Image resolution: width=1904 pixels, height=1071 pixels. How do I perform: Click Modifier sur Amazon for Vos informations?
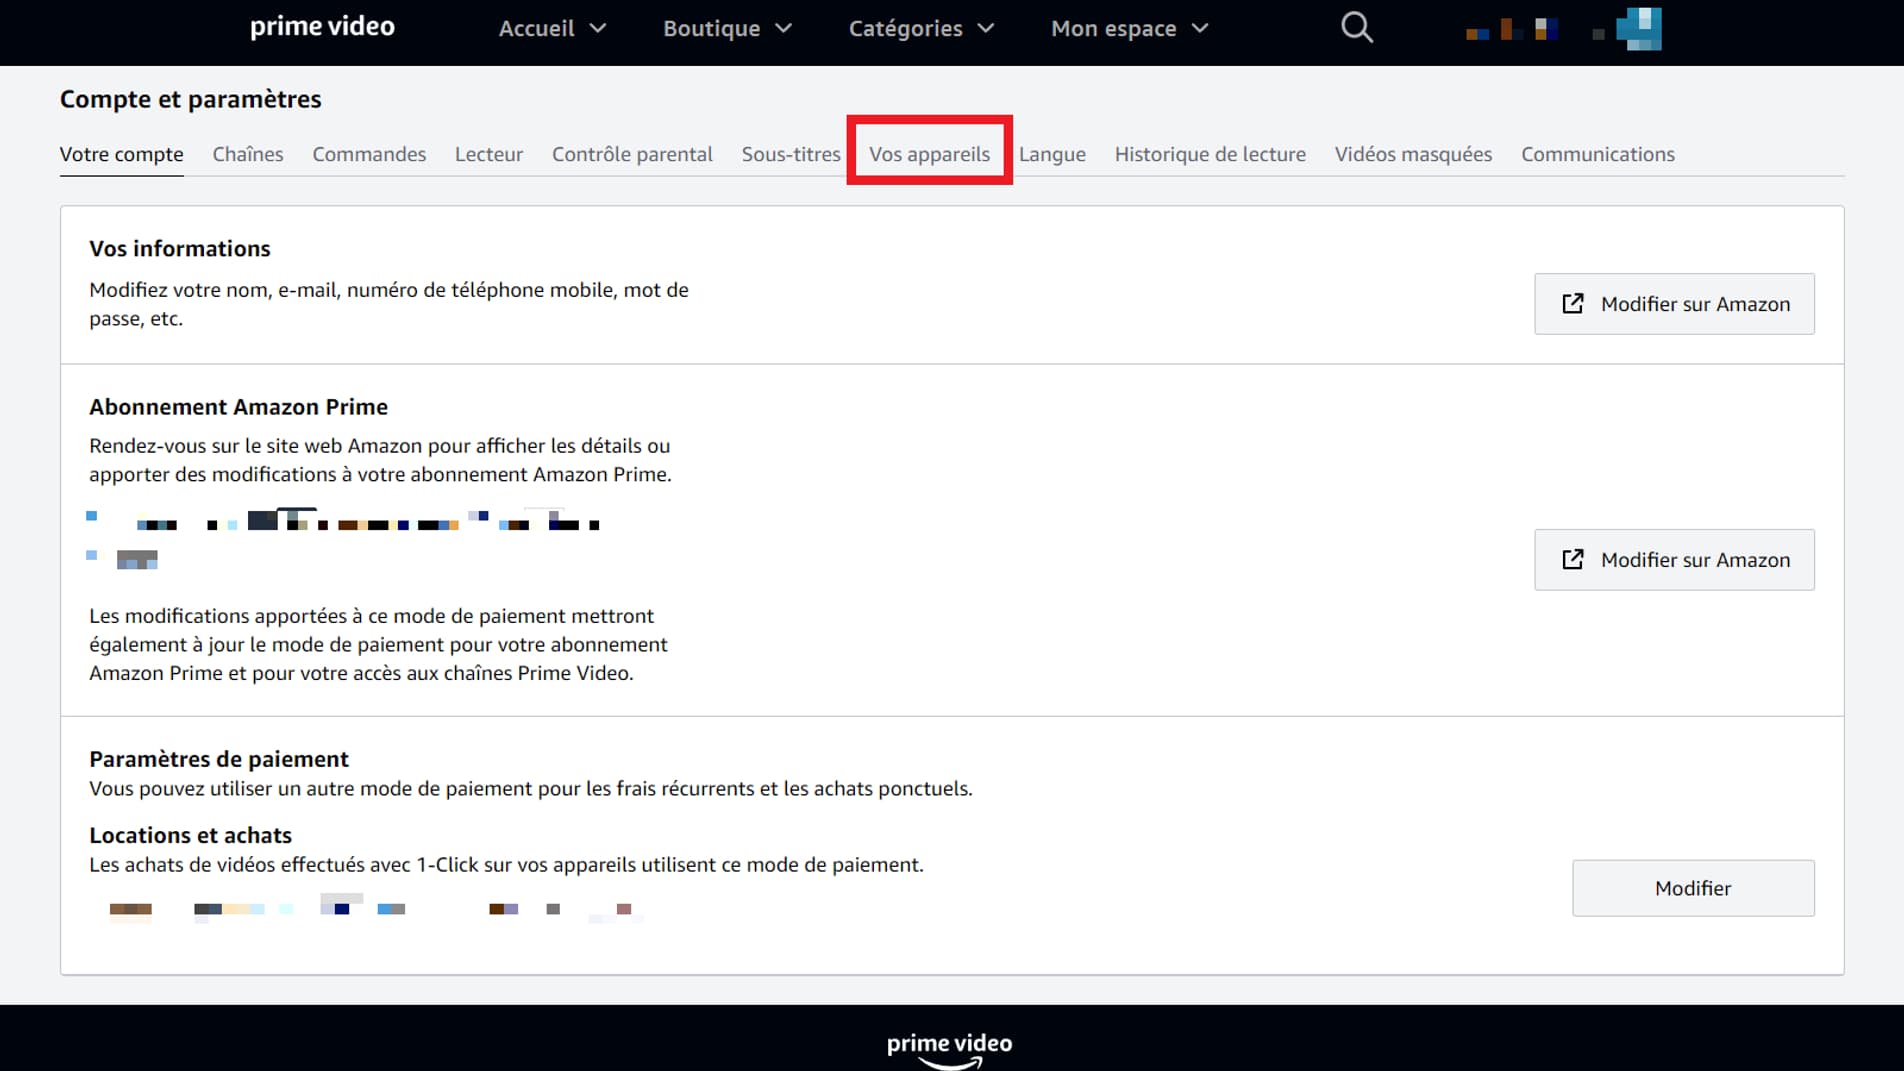pyautogui.click(x=1674, y=304)
